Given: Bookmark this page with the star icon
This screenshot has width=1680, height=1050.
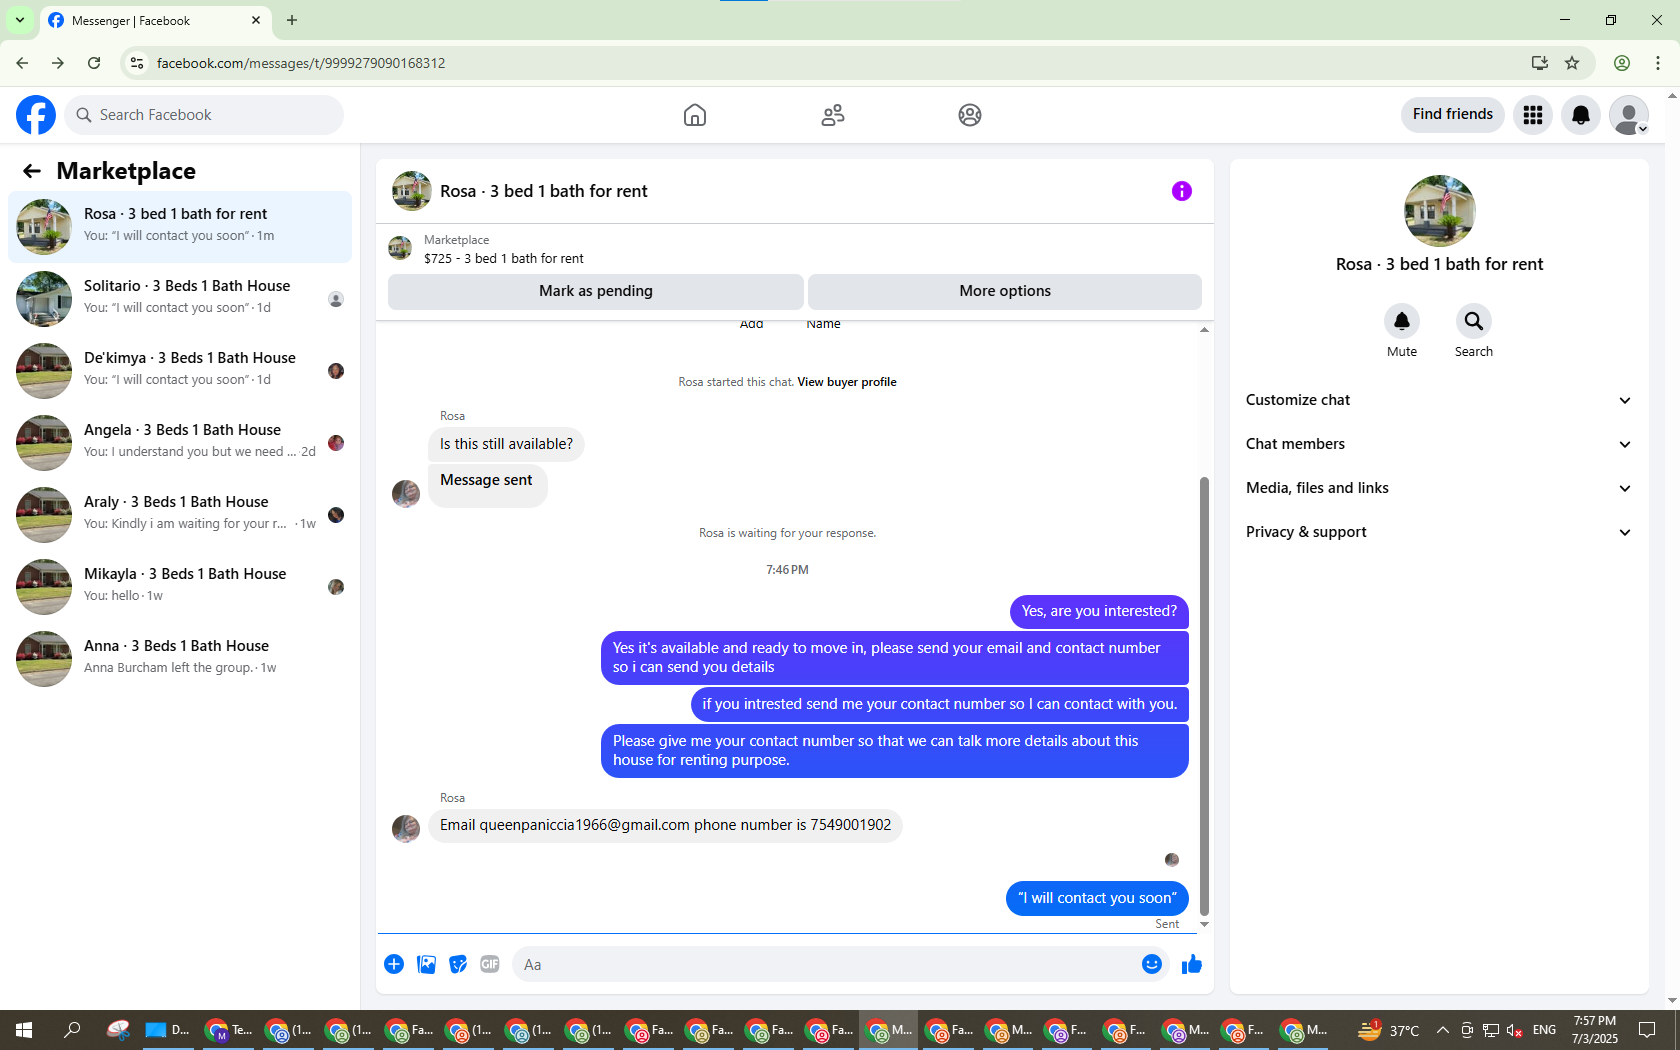Looking at the screenshot, I should coord(1572,63).
